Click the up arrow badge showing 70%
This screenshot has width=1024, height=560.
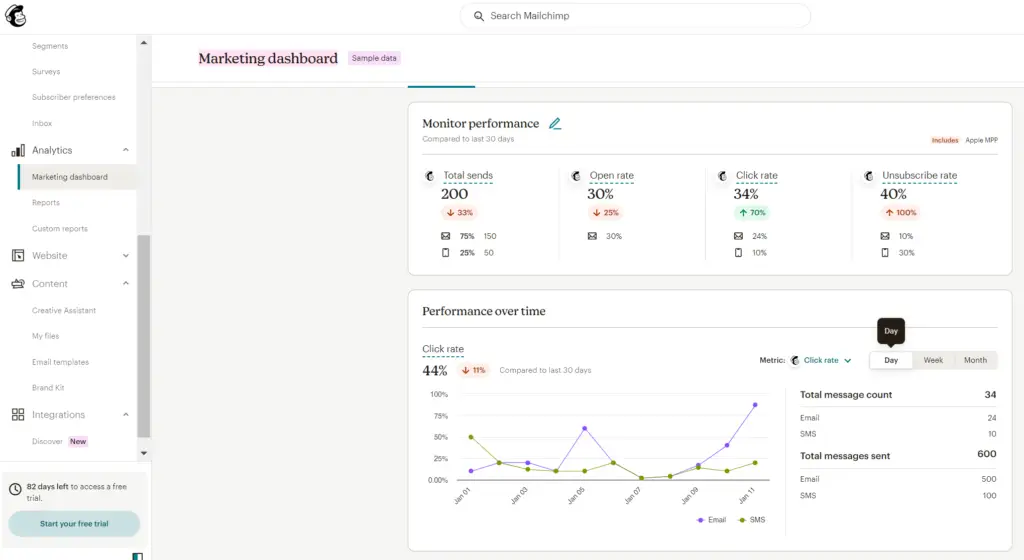752,213
